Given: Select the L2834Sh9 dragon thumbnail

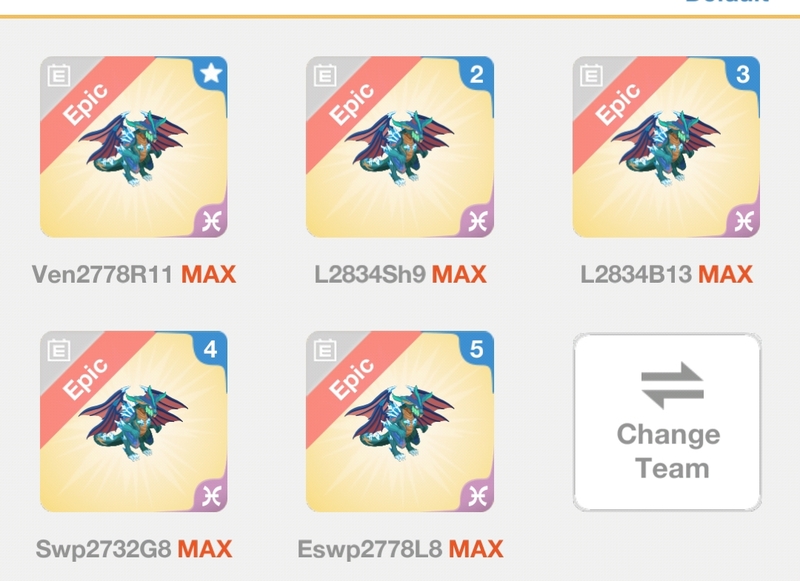Looking at the screenshot, I should [400, 147].
